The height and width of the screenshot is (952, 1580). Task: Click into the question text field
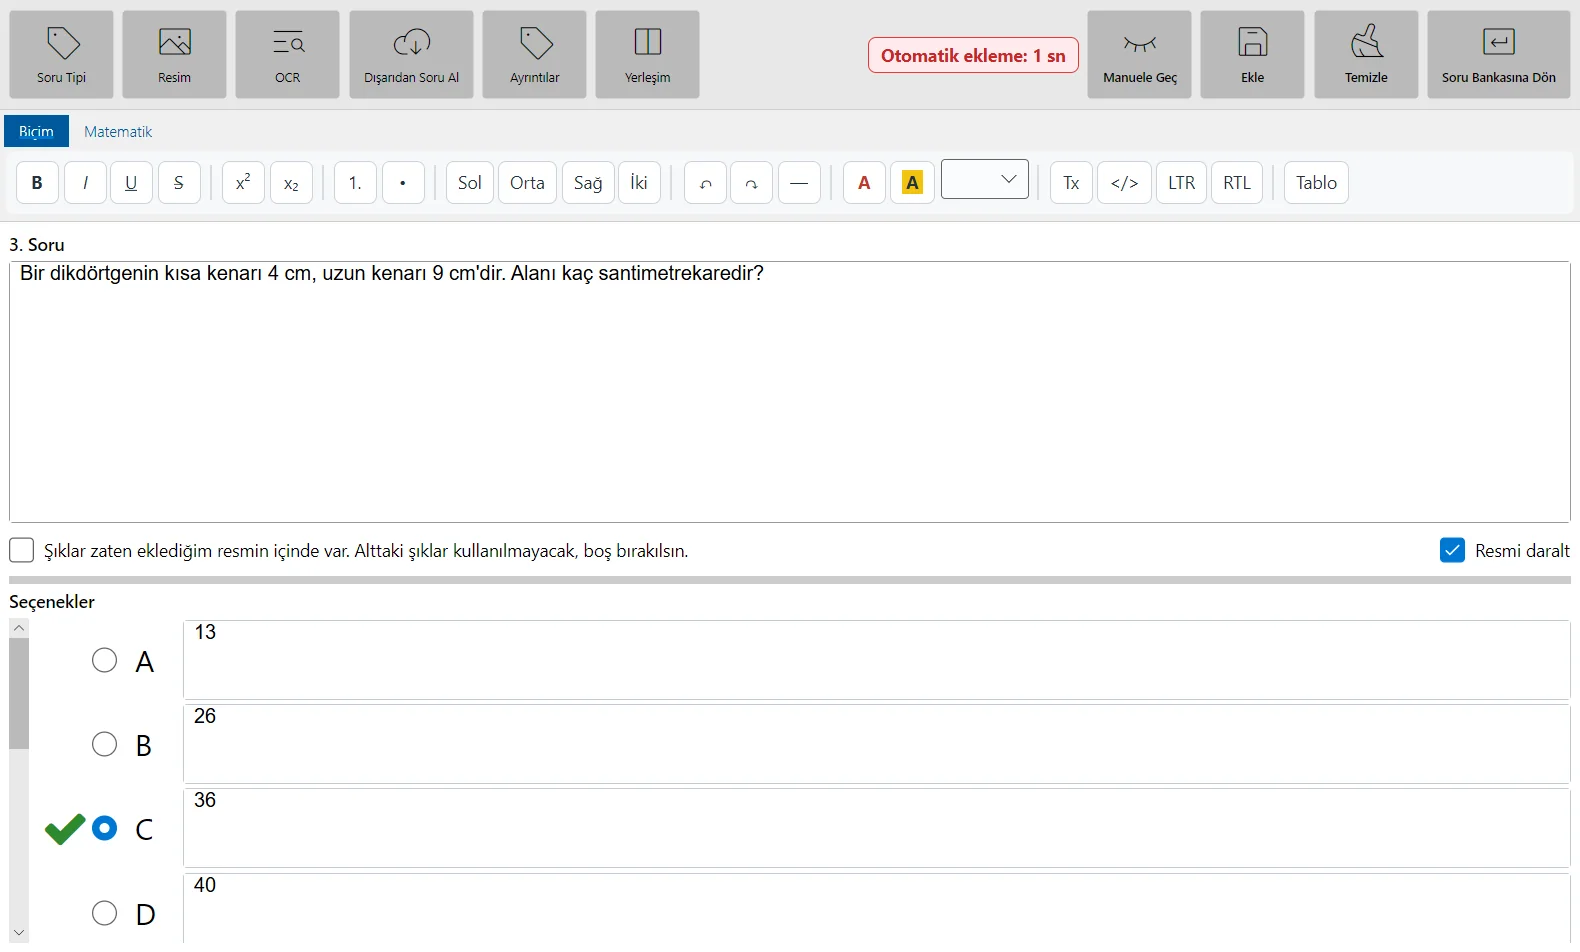click(789, 392)
